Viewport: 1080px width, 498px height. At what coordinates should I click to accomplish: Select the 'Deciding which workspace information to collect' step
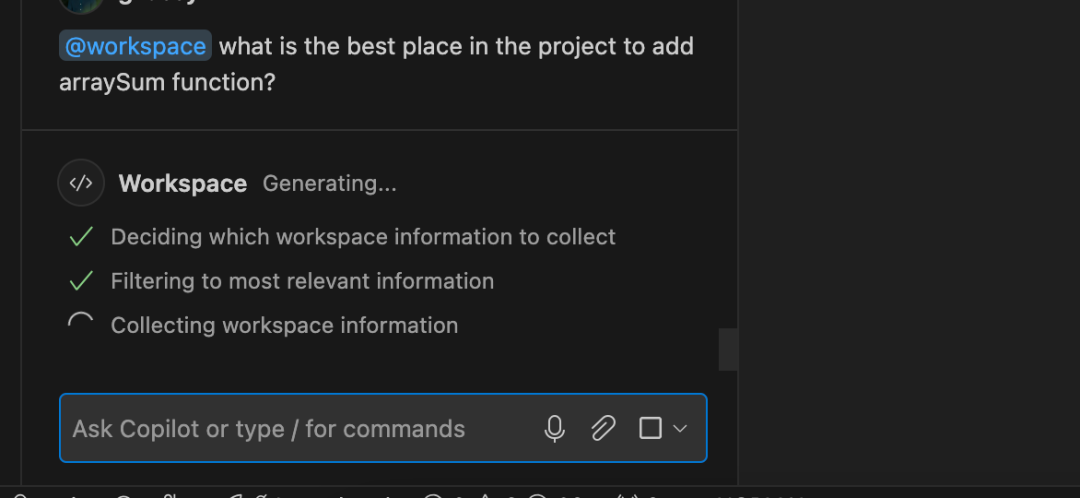coord(363,237)
